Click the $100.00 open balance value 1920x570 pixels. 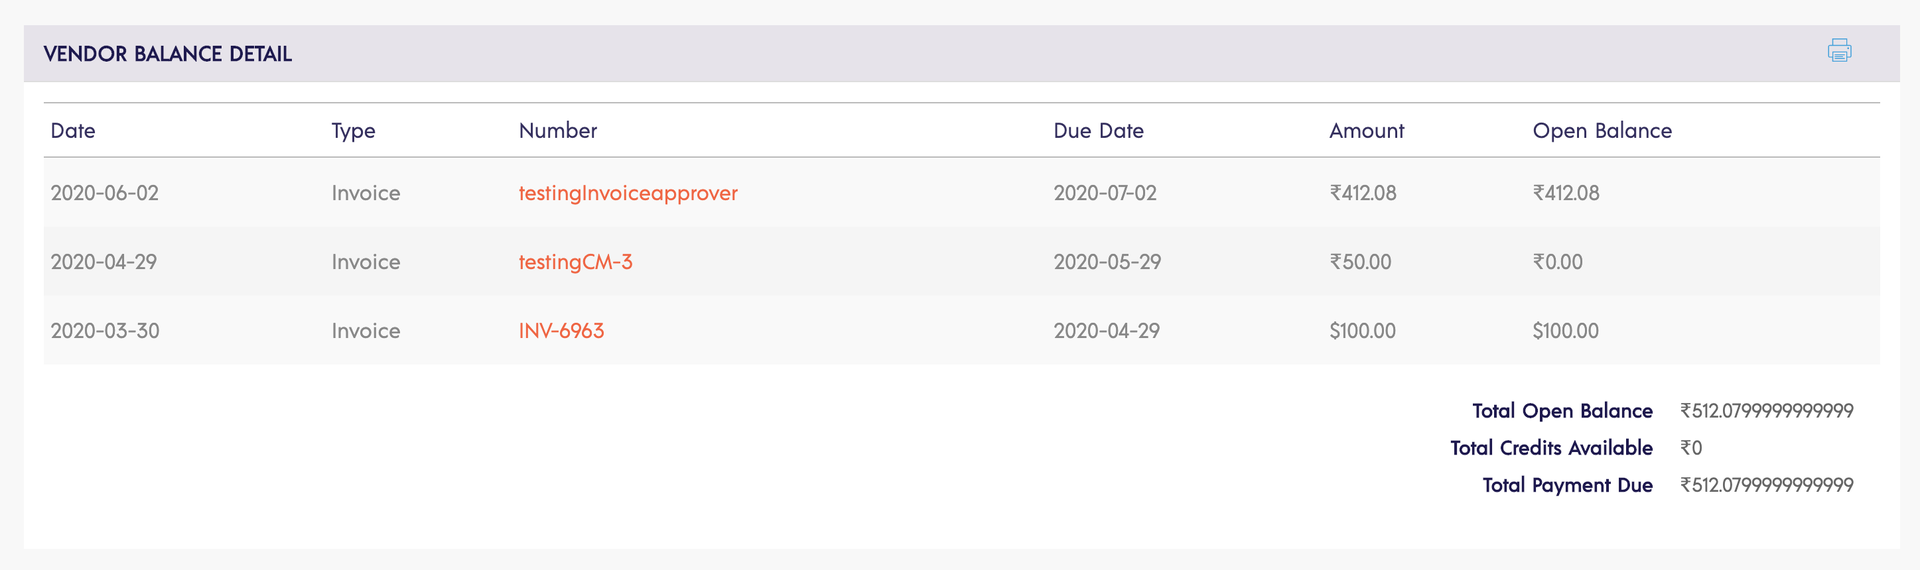coord(1566,331)
